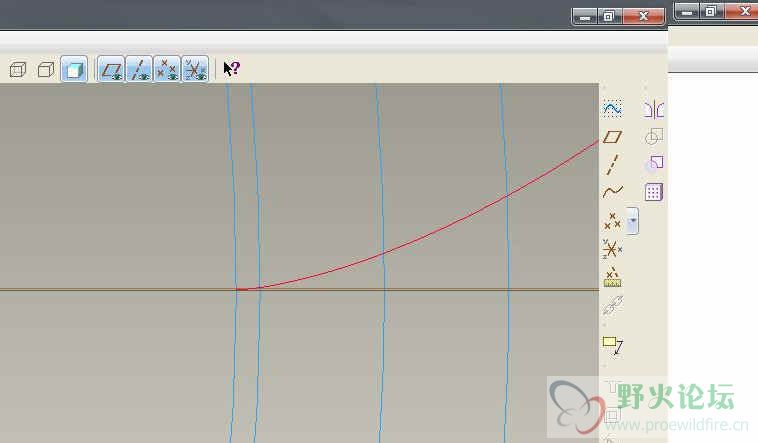758x443 pixels.
Task: Select the shaded display mode
Action: coord(74,70)
